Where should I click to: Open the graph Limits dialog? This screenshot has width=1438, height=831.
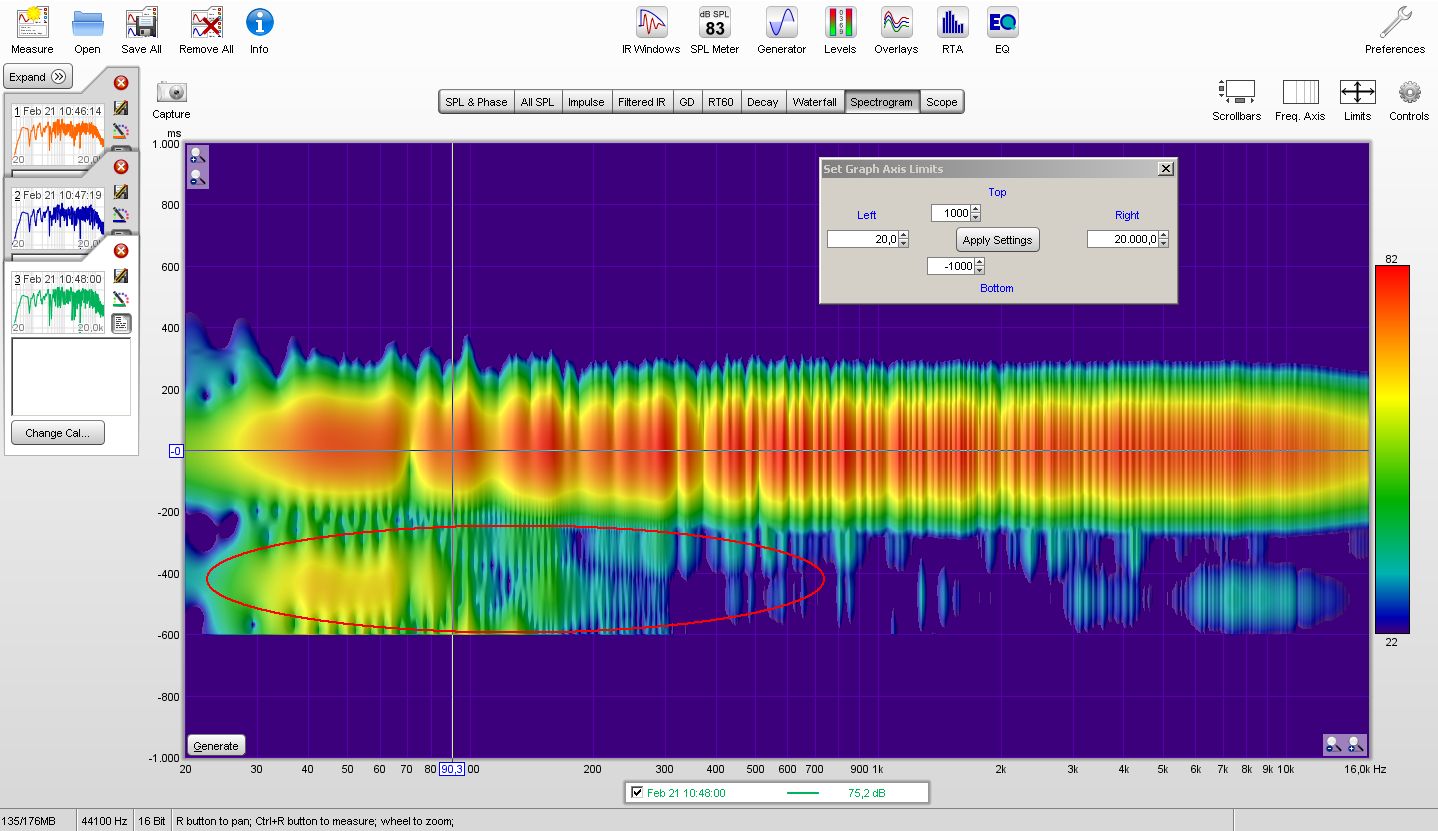1357,100
